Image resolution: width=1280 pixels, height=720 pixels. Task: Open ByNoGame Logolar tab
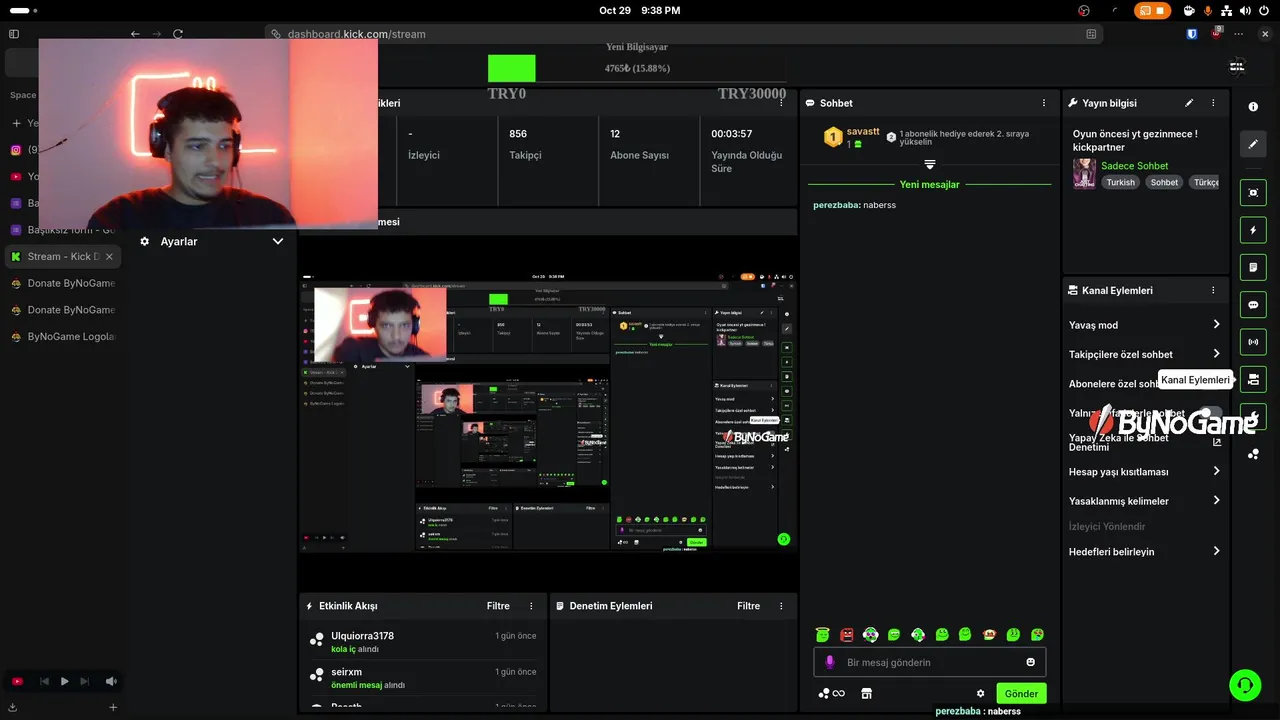coord(62,336)
